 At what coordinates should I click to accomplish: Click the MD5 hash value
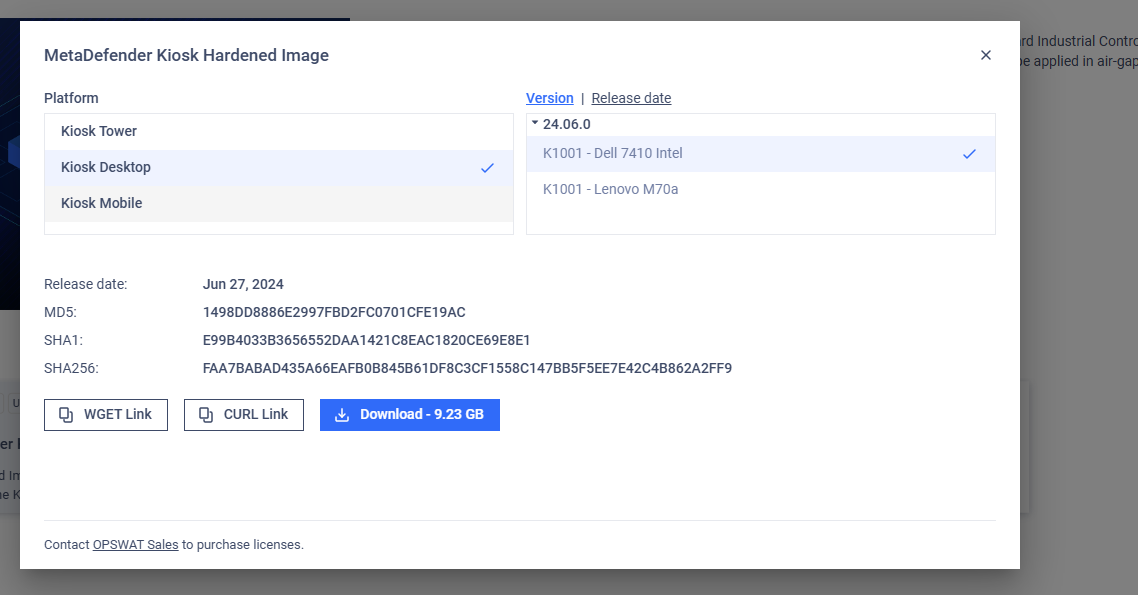point(334,313)
